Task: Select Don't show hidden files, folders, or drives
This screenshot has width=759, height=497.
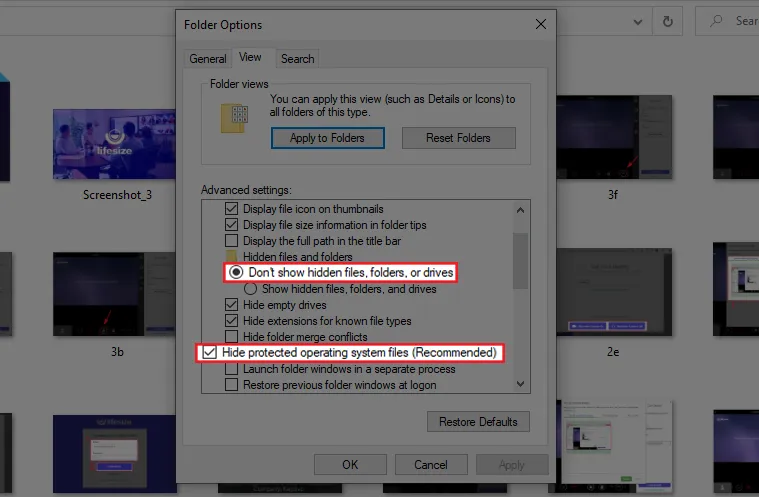Action: coord(236,272)
